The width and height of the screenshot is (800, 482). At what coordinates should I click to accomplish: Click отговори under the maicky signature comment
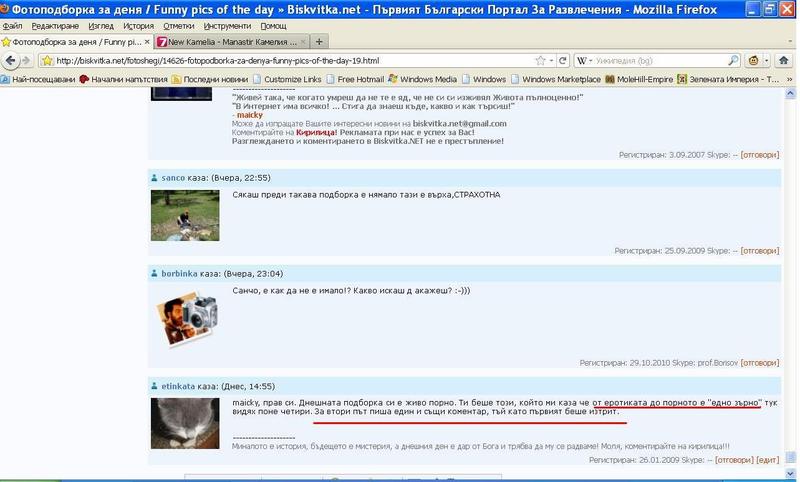tap(760, 155)
